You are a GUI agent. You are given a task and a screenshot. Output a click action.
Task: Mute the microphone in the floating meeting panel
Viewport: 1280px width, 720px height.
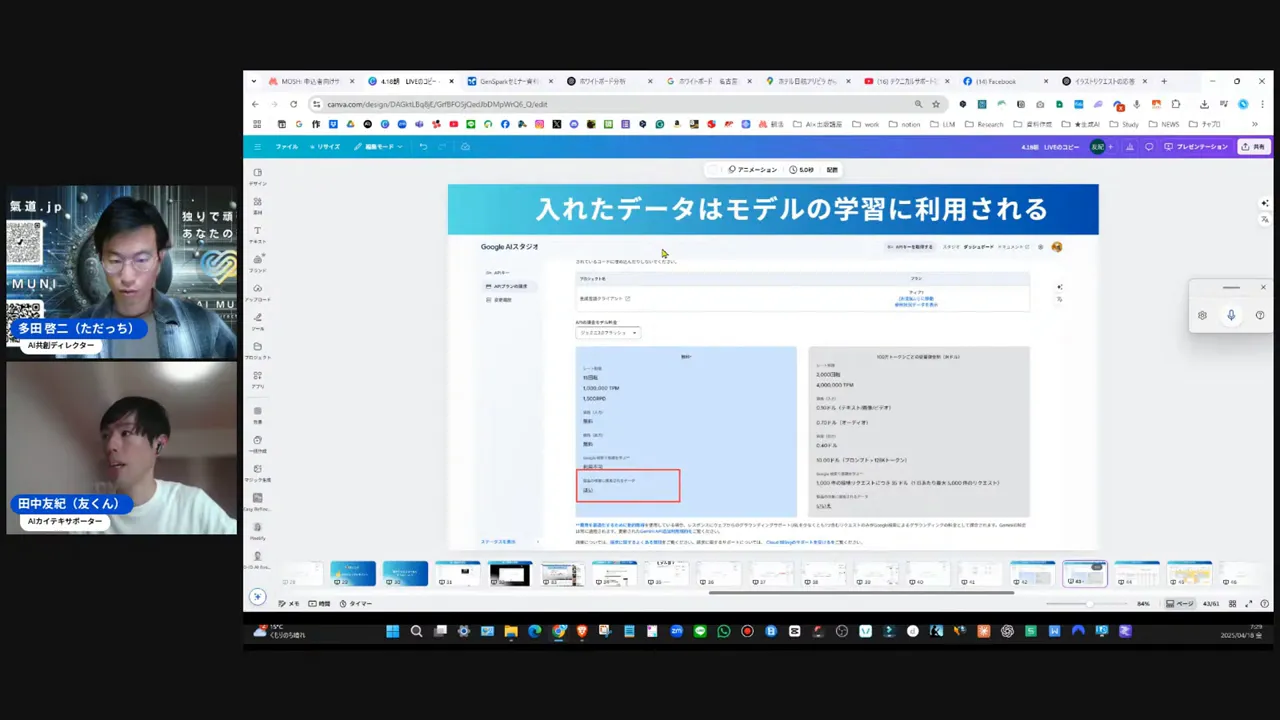click(1231, 315)
